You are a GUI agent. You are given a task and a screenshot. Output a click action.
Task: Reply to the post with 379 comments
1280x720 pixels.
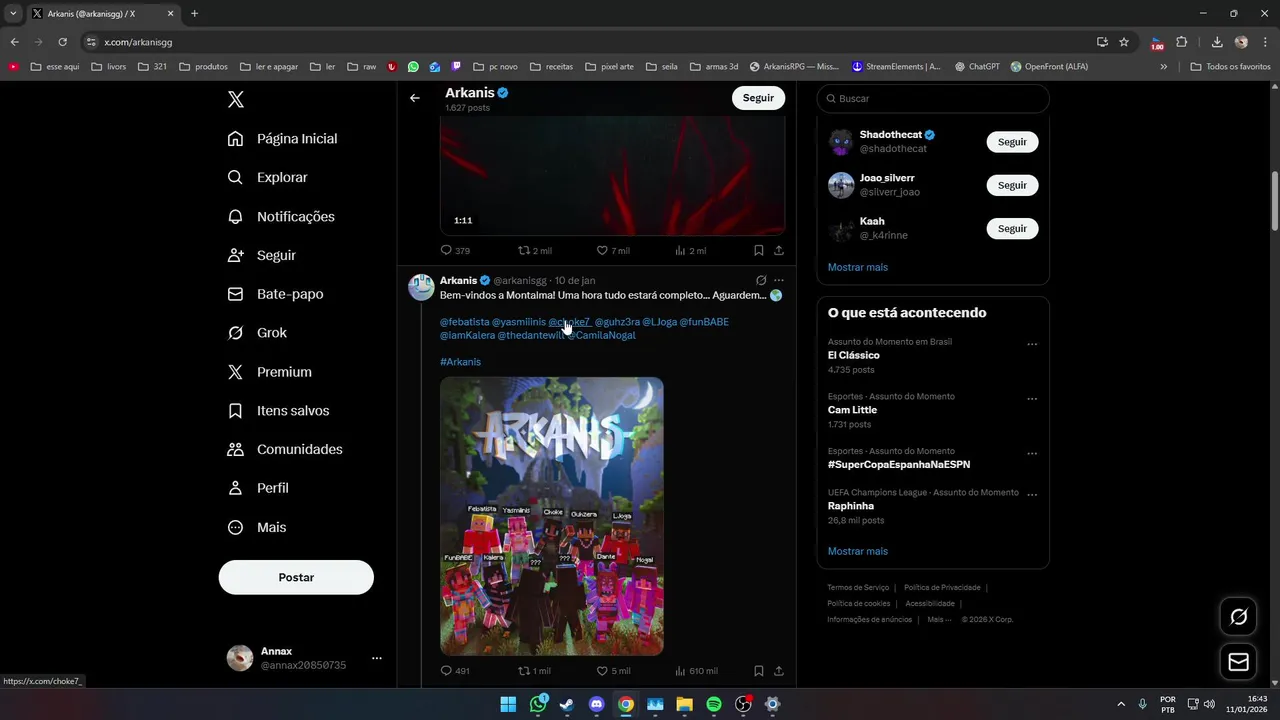[x=455, y=250]
